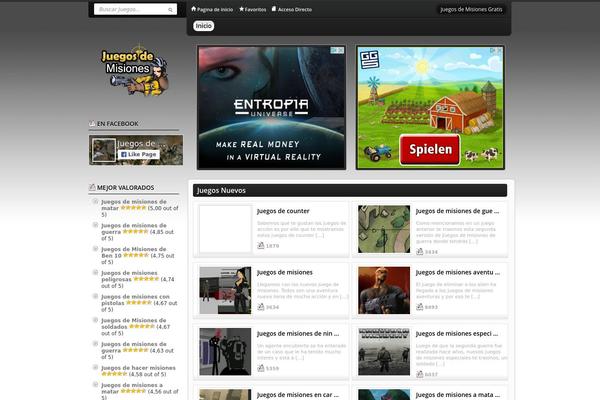Close the Entropia Universe ad
This screenshot has width=600, height=400.
pyautogui.click(x=341, y=51)
